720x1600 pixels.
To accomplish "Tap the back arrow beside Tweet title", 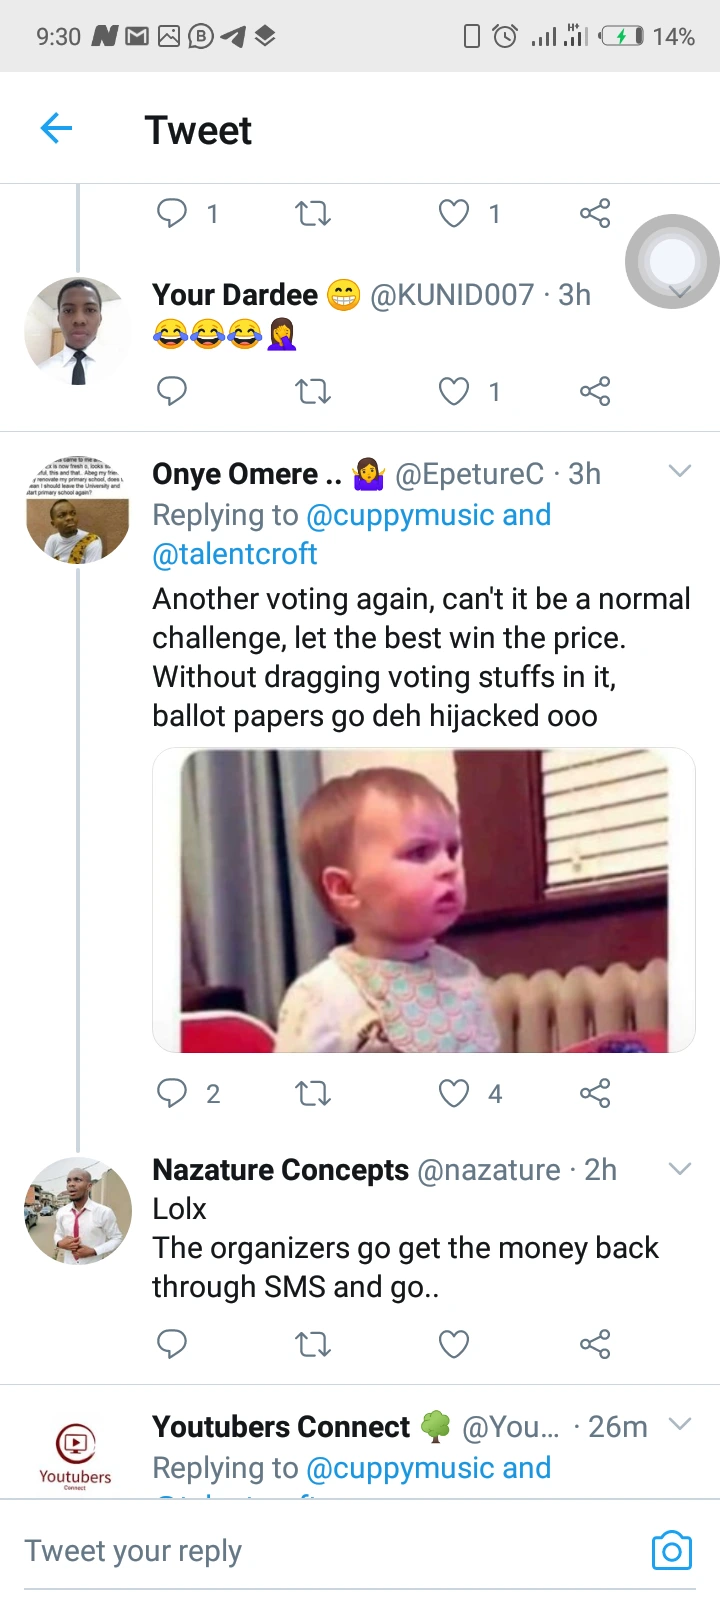I will point(57,129).
